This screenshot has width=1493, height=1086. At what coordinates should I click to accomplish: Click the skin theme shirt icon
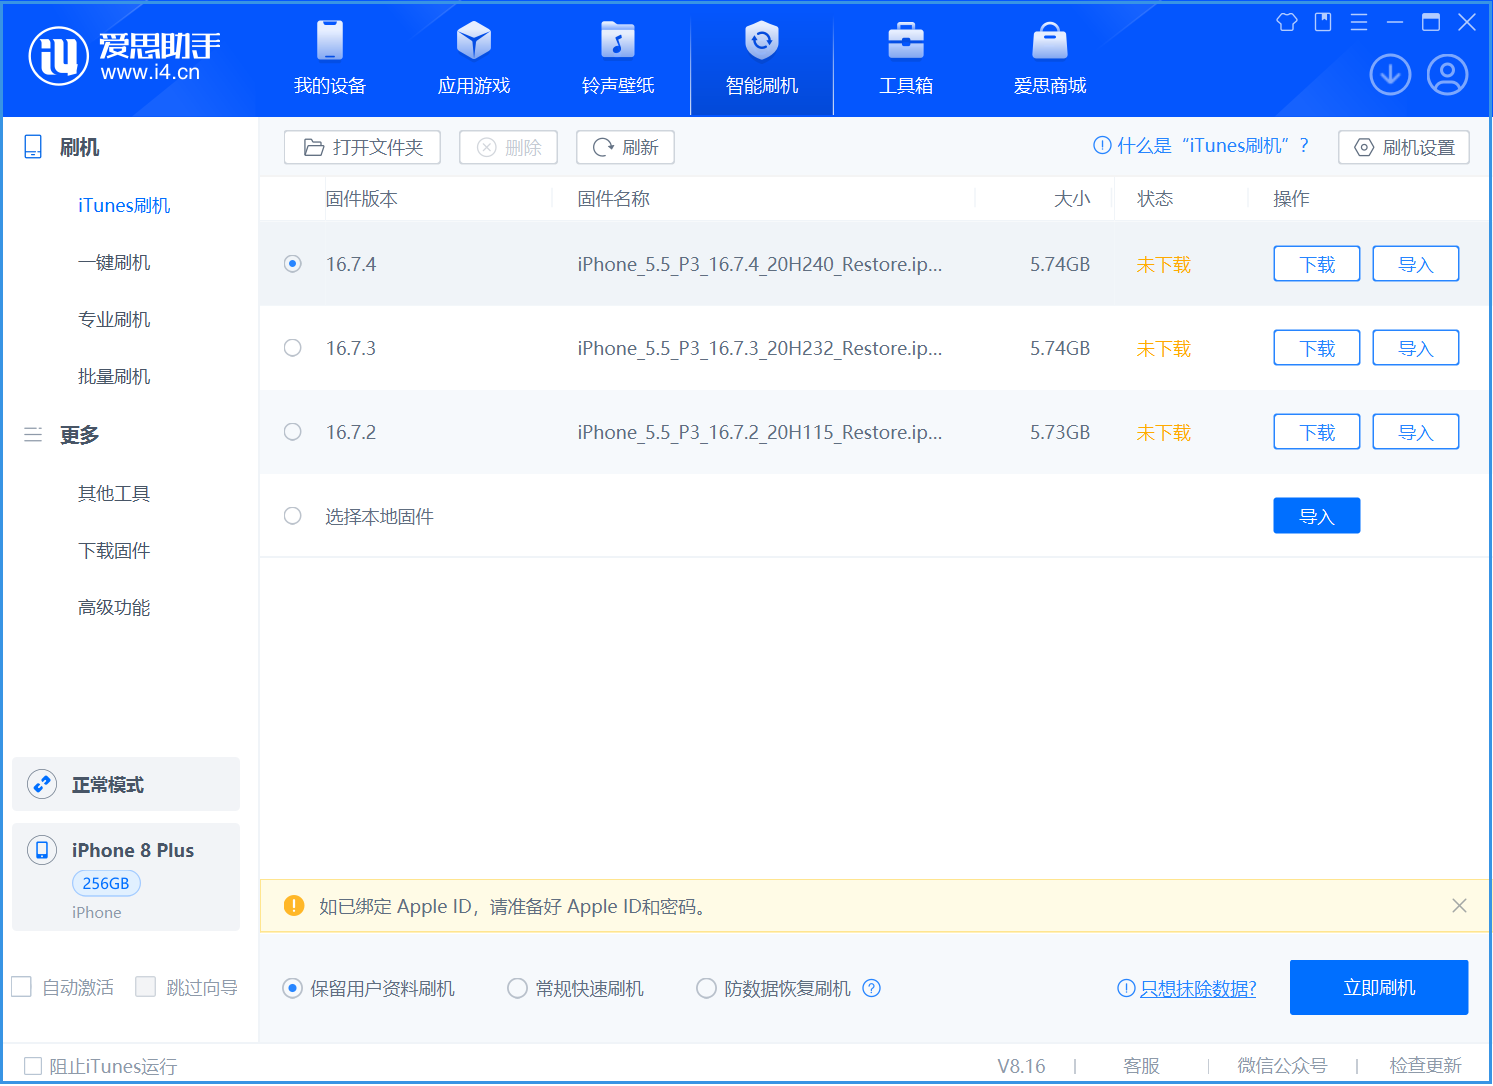(1286, 22)
